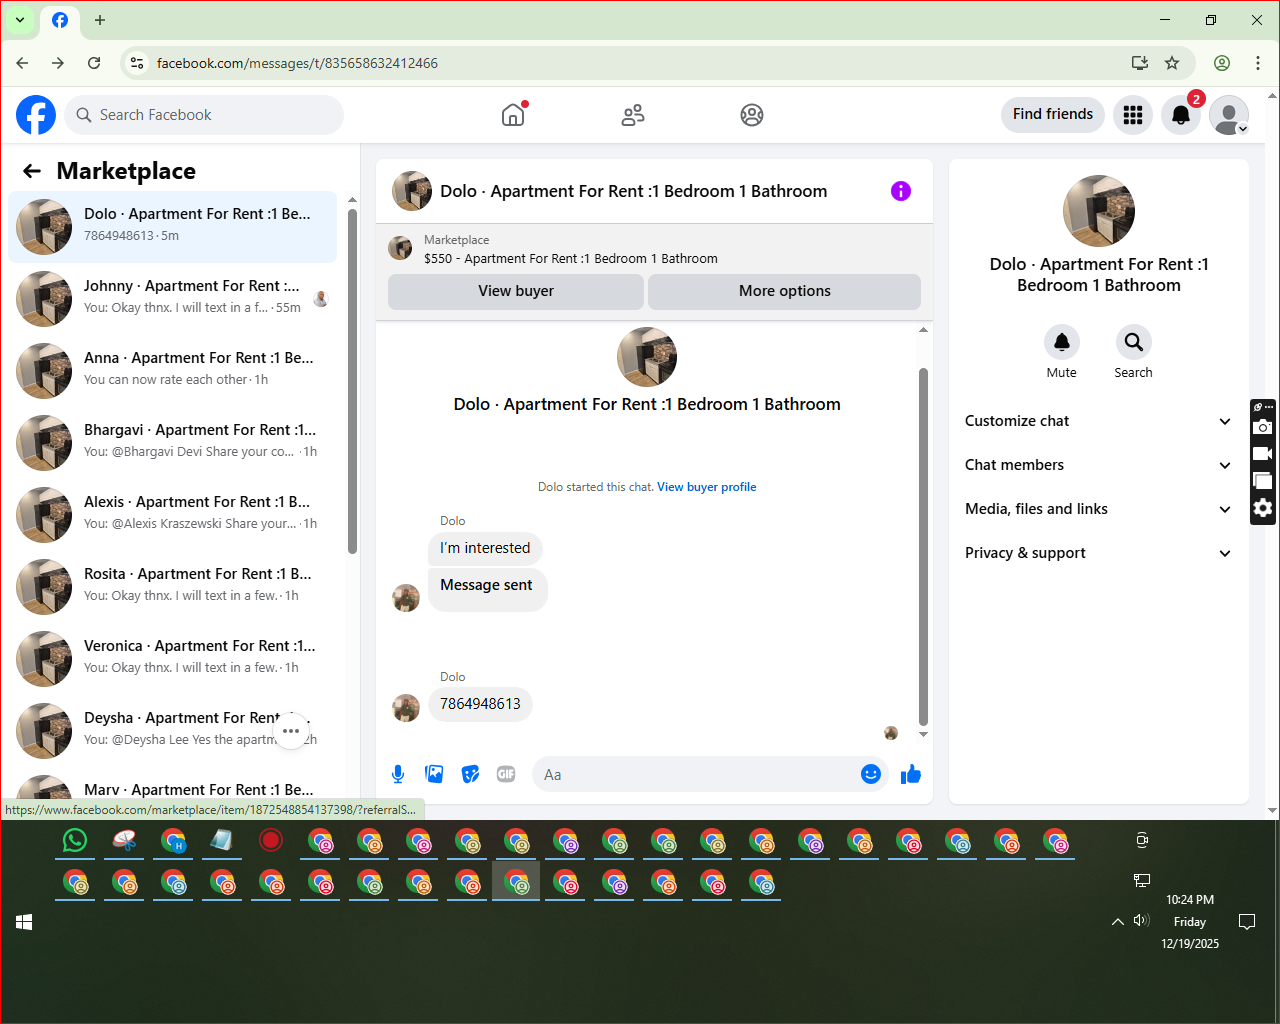Open the Rosita apartment conversation
This screenshot has height=1024, width=1280.
(x=172, y=586)
